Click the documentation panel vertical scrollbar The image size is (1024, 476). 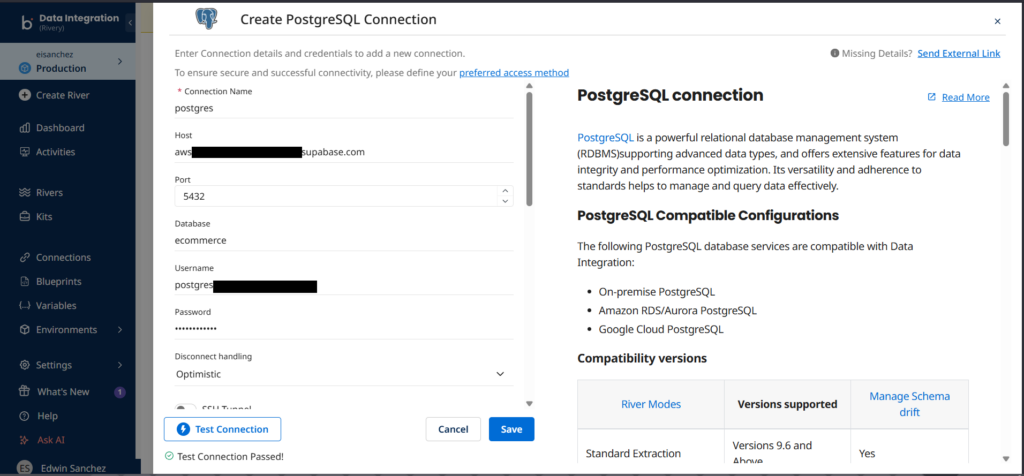(x=1006, y=118)
